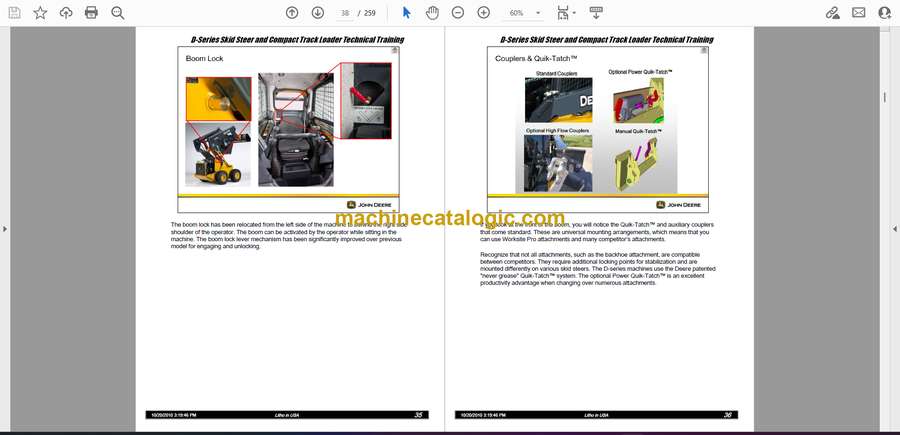Click the "Optional Power Quik-Tatch" label
This screenshot has width=900, height=435.
tap(640, 72)
